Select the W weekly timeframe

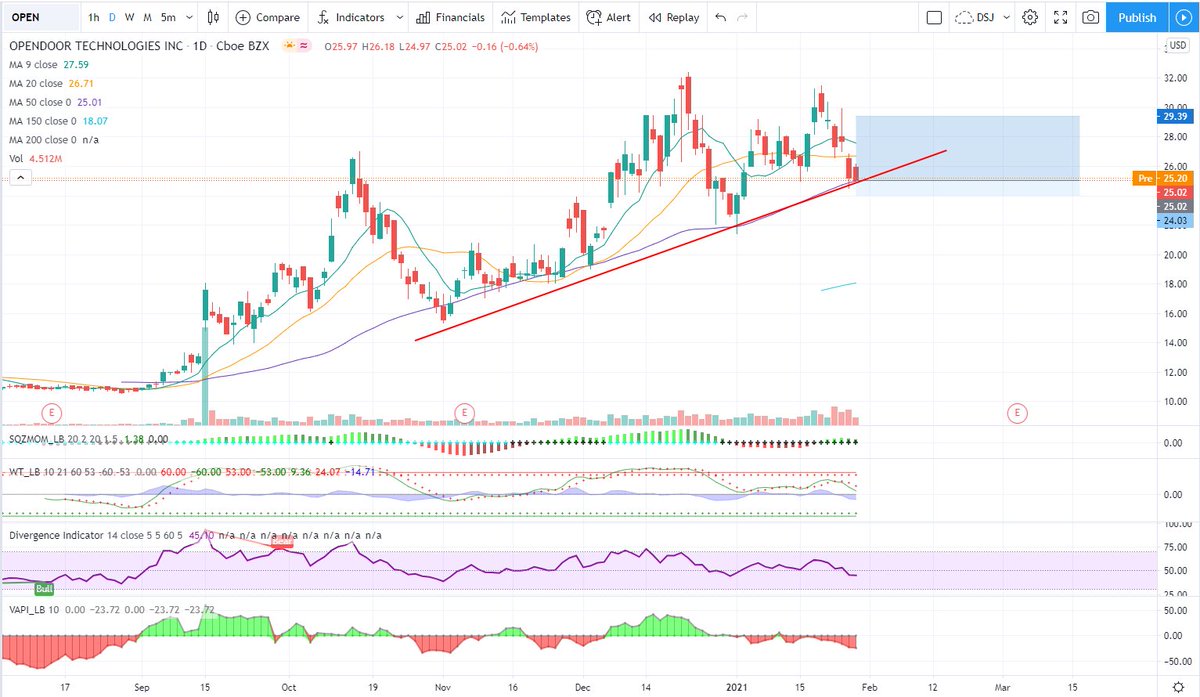[x=129, y=17]
